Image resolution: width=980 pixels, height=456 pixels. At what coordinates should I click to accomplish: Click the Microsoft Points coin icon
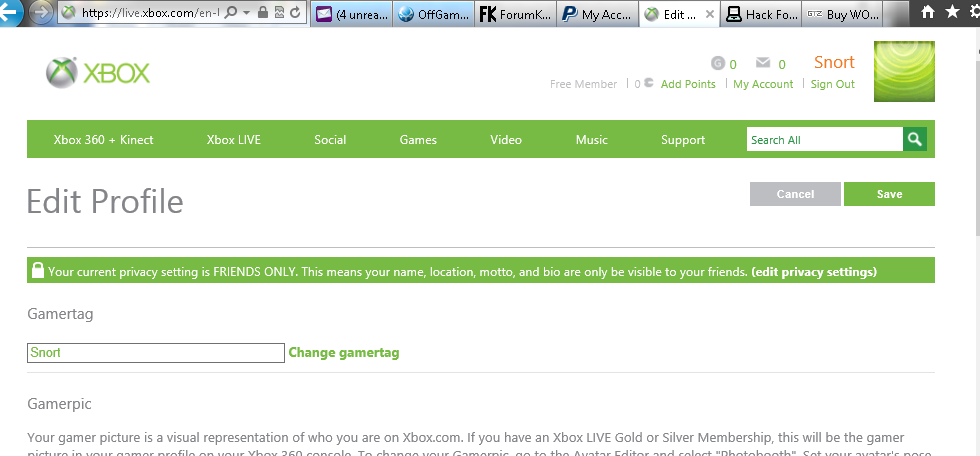click(649, 82)
